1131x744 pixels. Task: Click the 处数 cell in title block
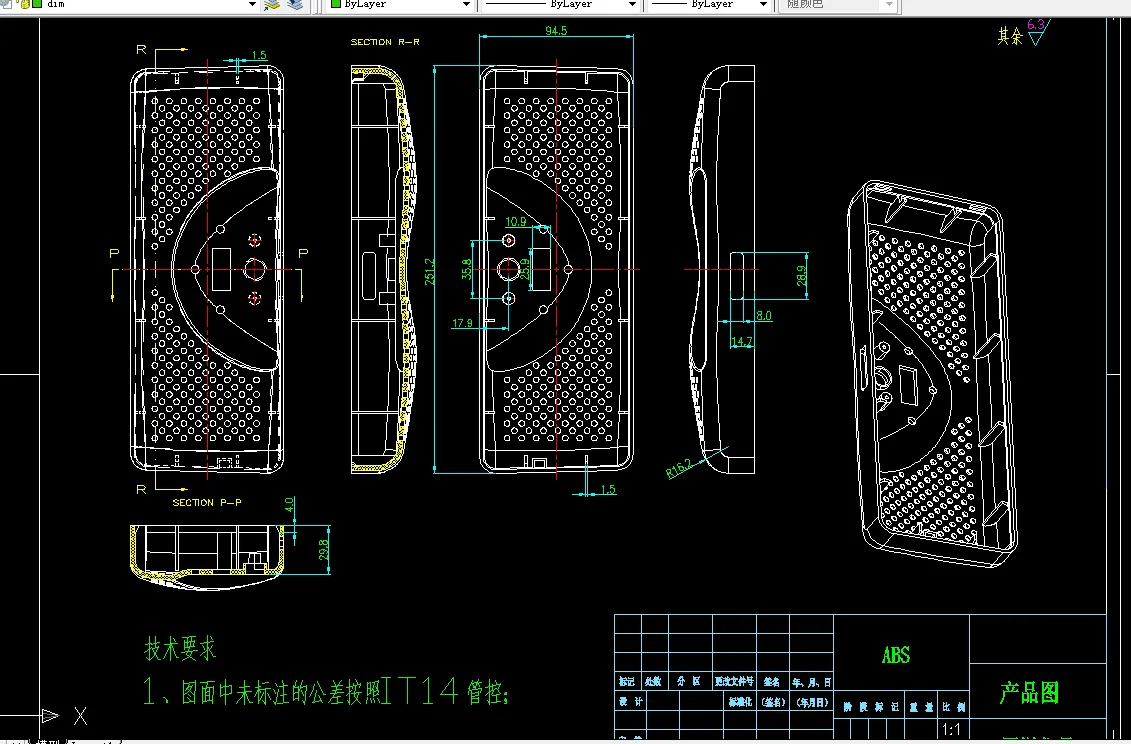653,681
